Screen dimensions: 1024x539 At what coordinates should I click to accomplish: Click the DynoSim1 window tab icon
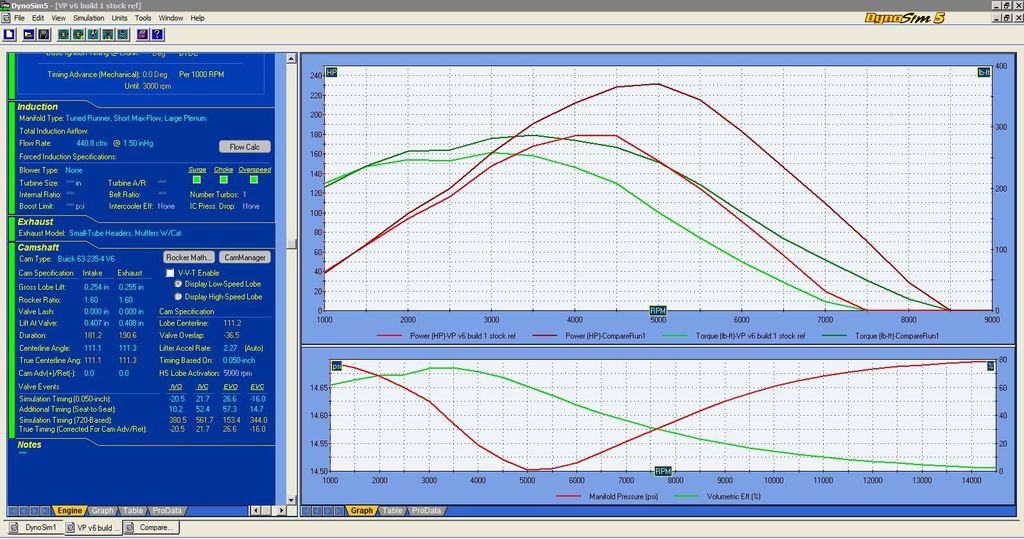point(14,527)
